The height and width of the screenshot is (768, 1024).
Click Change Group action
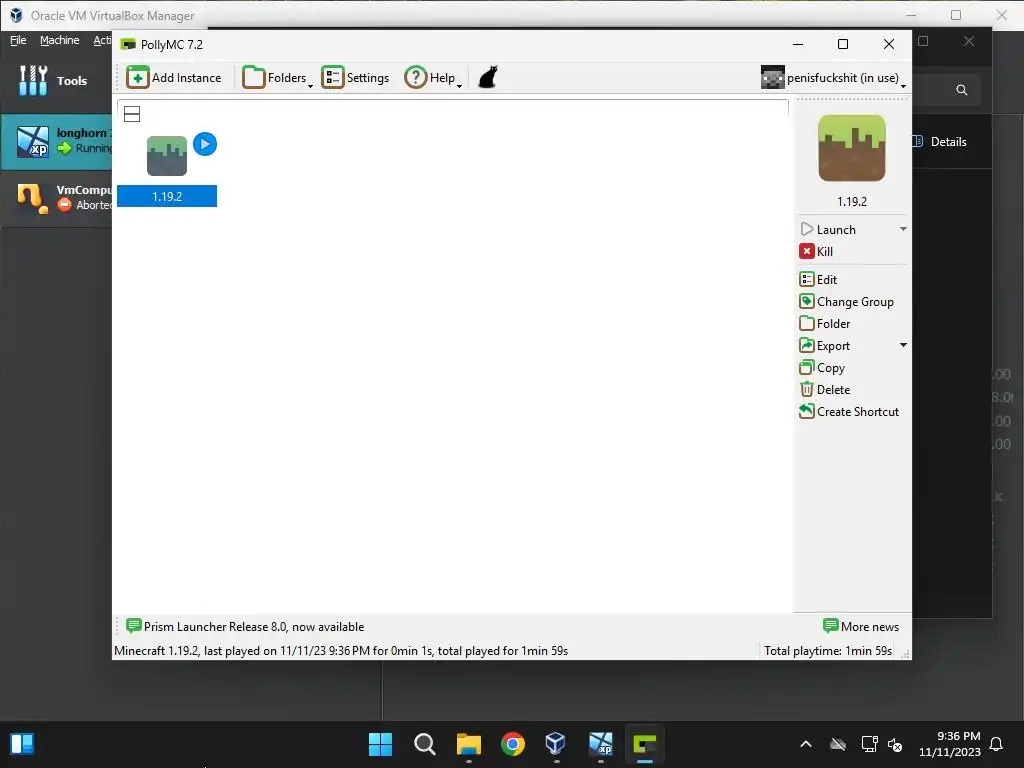click(x=846, y=302)
